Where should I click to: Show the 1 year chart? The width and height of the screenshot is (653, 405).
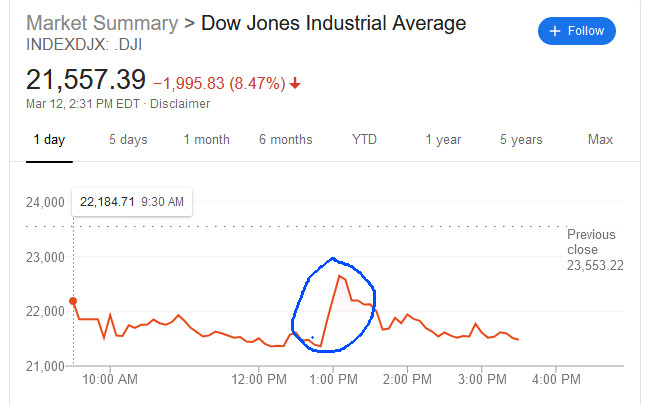point(443,140)
